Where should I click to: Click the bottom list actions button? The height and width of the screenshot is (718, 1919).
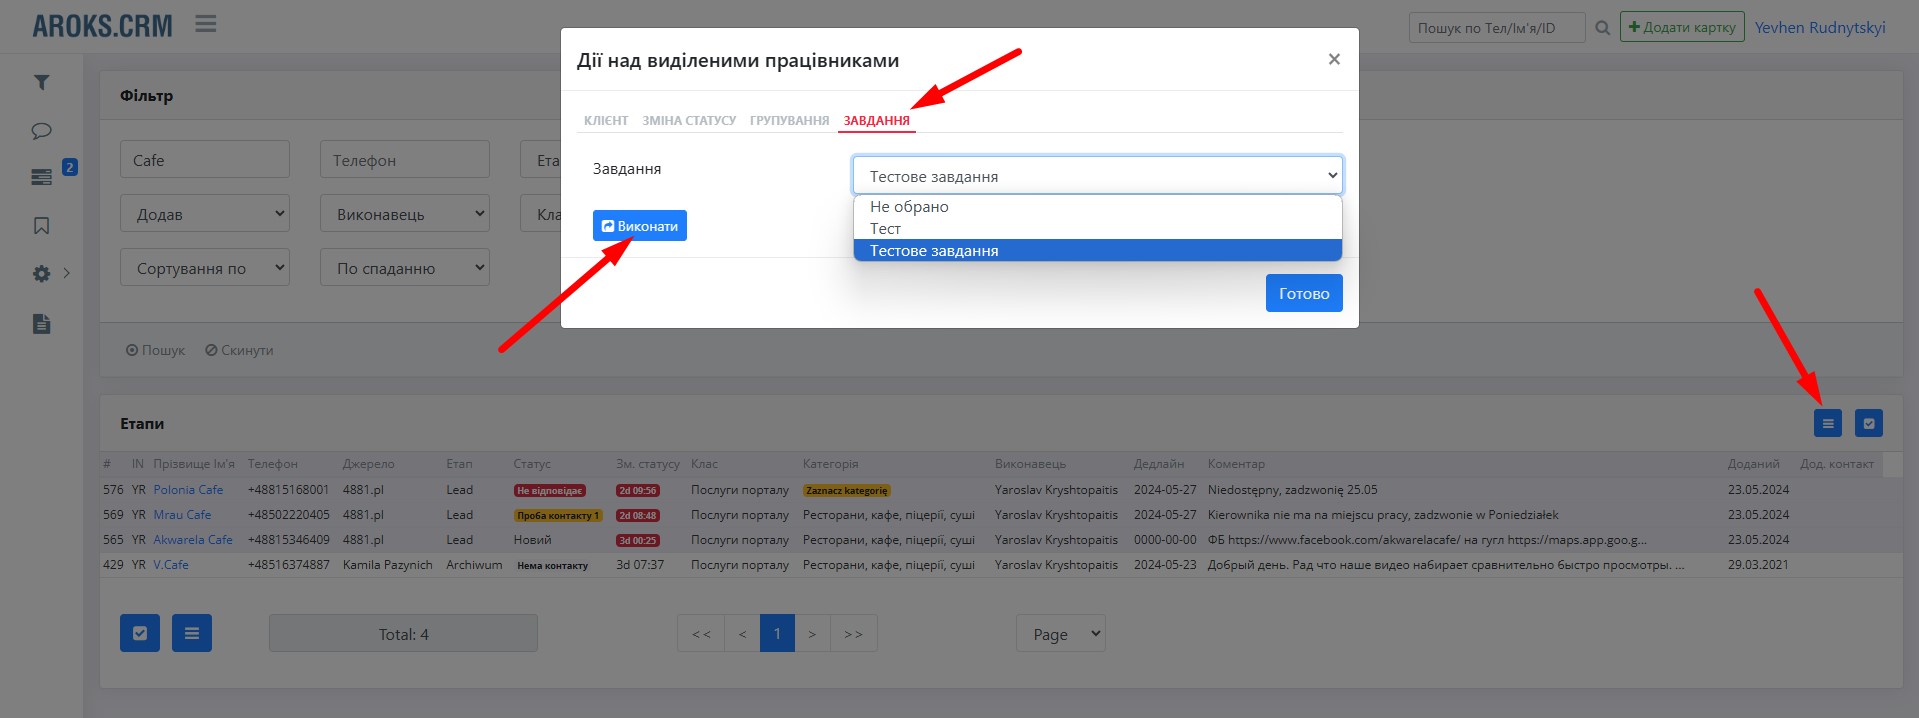192,633
